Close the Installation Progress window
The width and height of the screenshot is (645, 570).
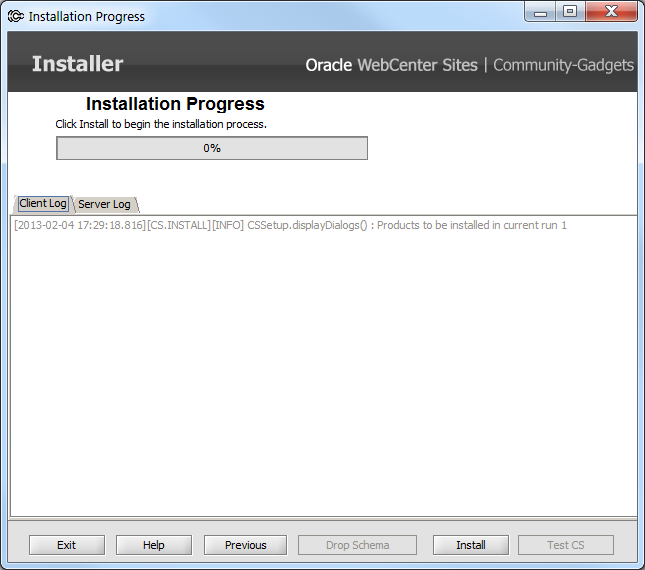[611, 12]
